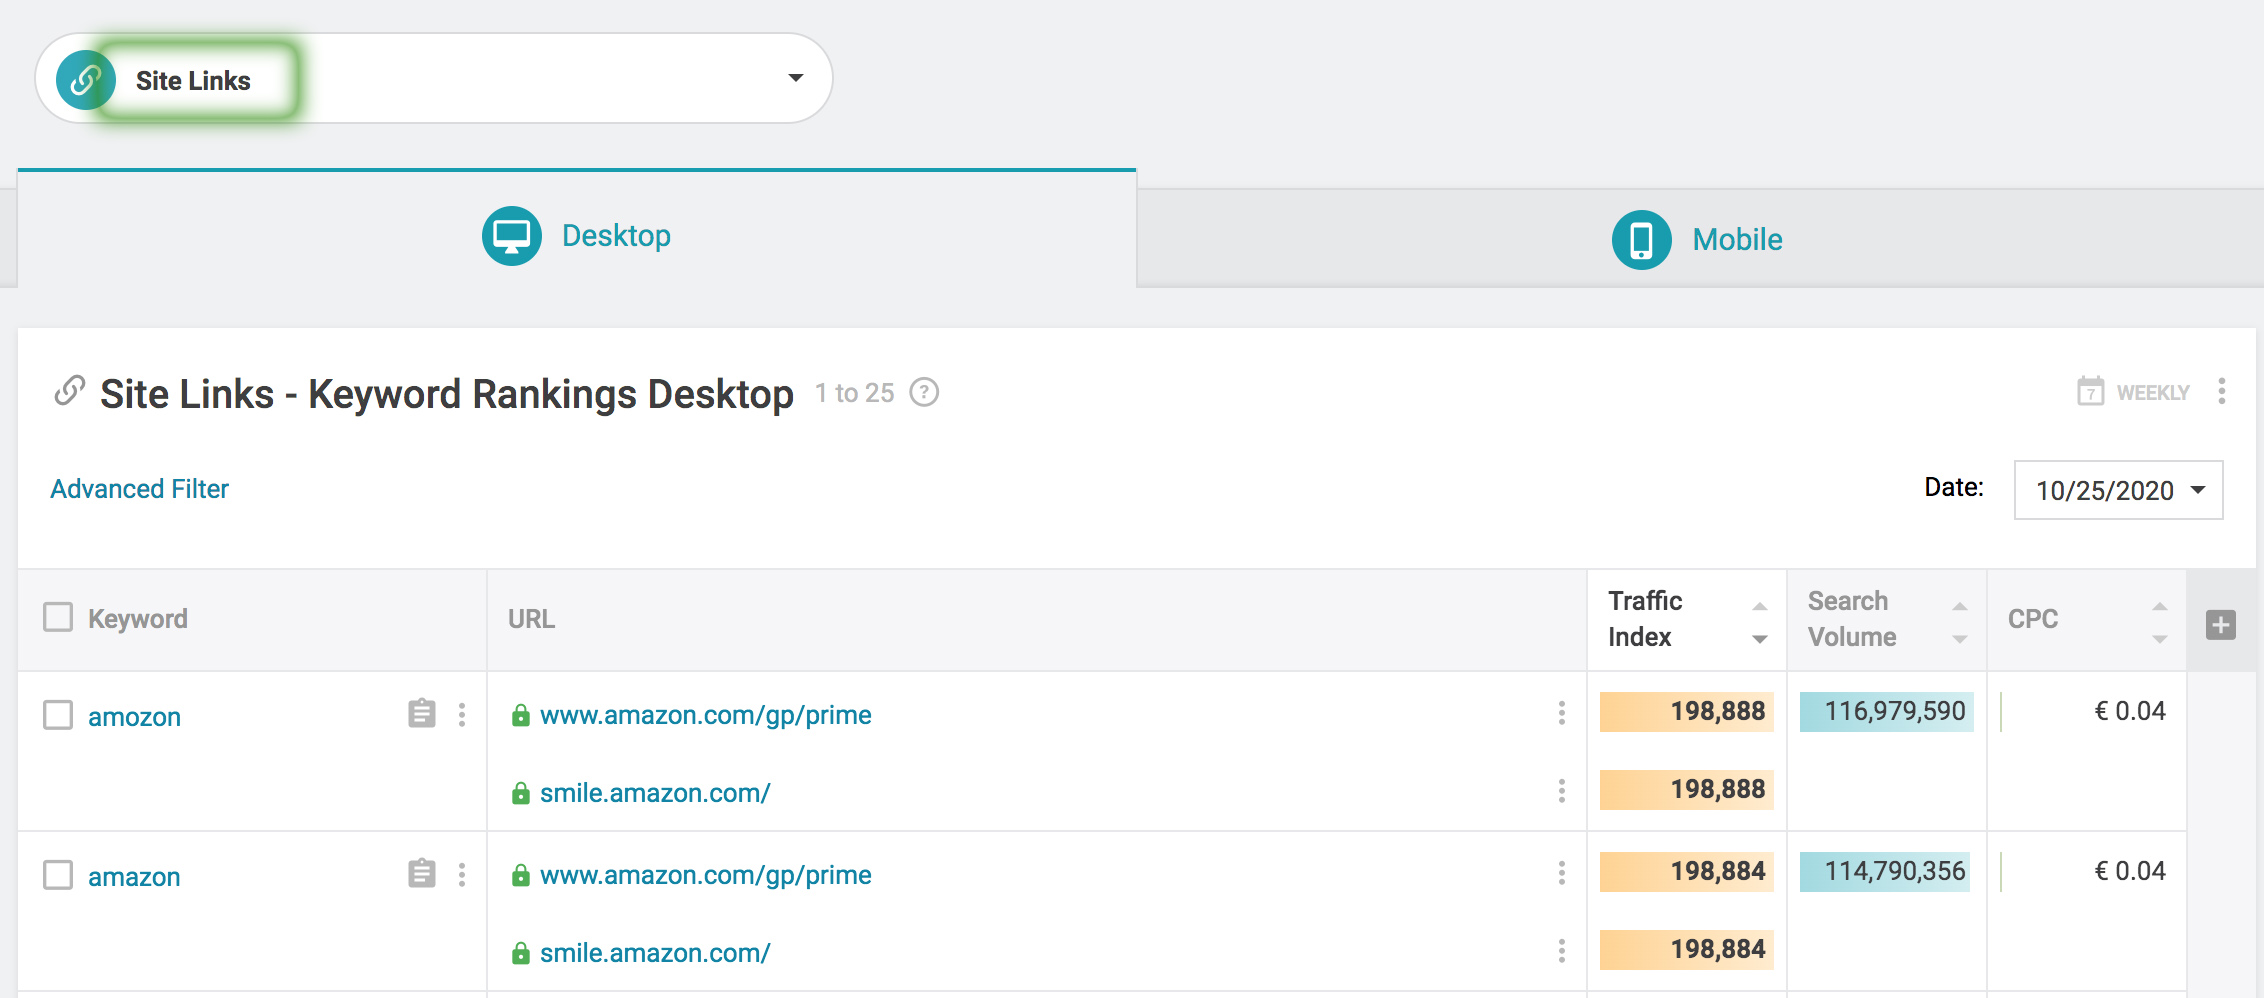Open www.amazon.com/gp/prime link in amozon row

pyautogui.click(x=706, y=715)
